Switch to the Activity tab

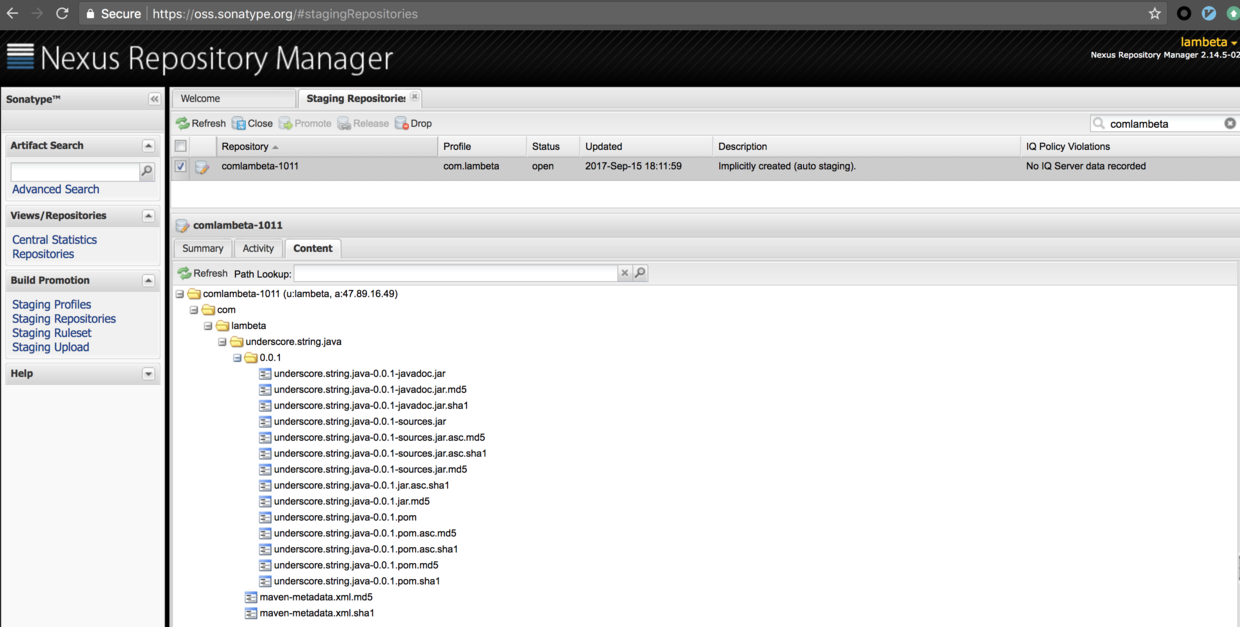click(x=257, y=248)
